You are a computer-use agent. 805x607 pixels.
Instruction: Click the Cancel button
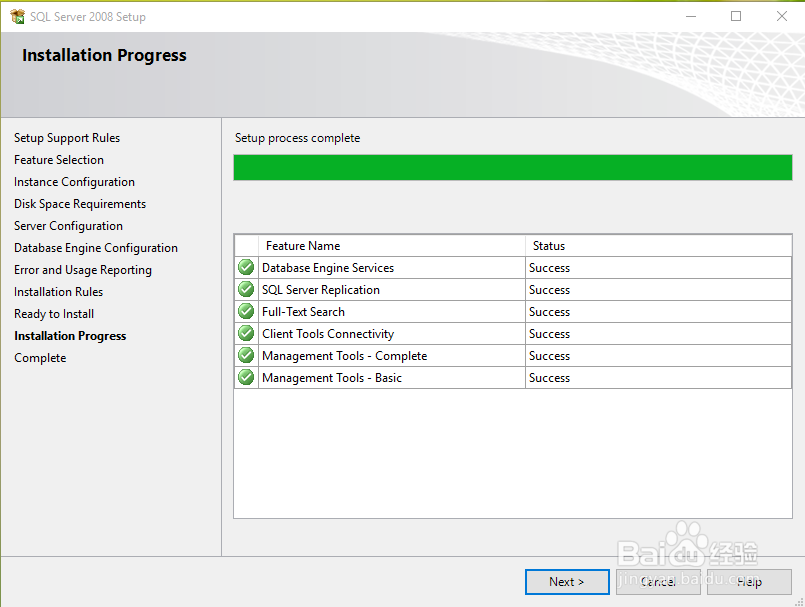point(658,582)
